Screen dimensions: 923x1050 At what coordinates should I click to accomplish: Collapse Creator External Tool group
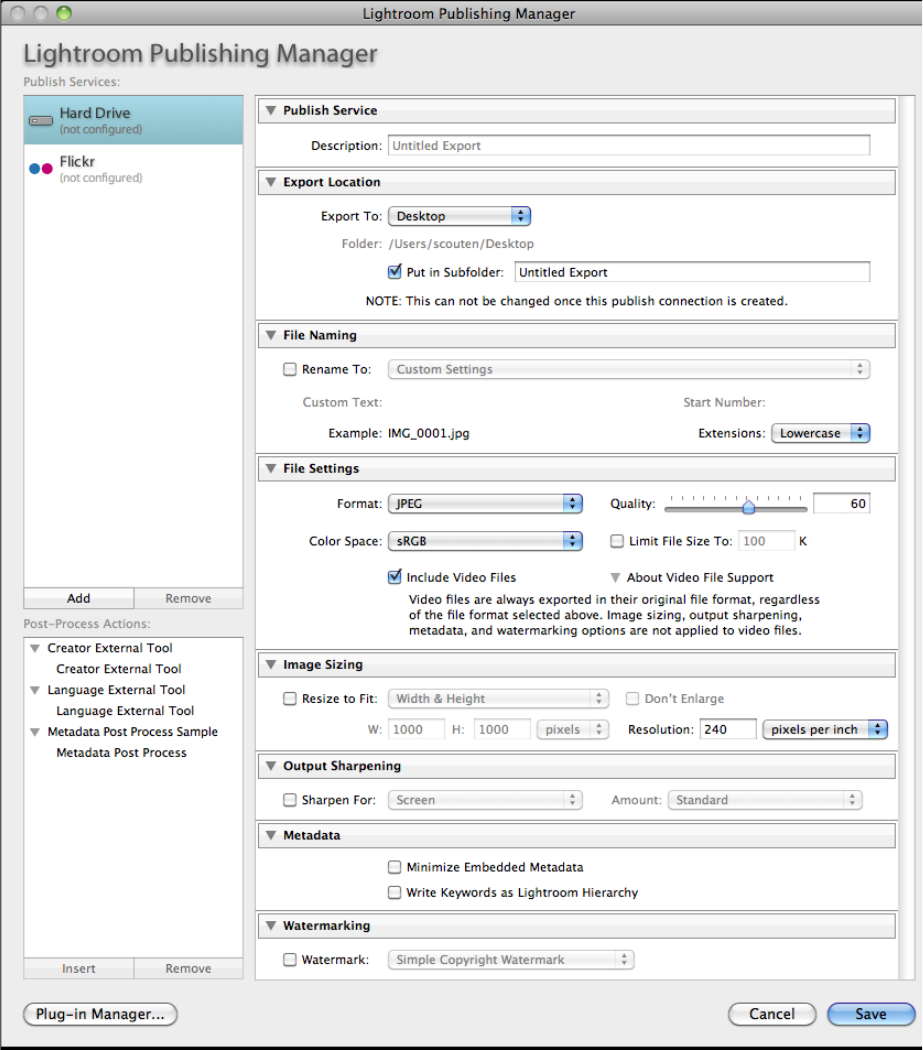click(x=35, y=648)
